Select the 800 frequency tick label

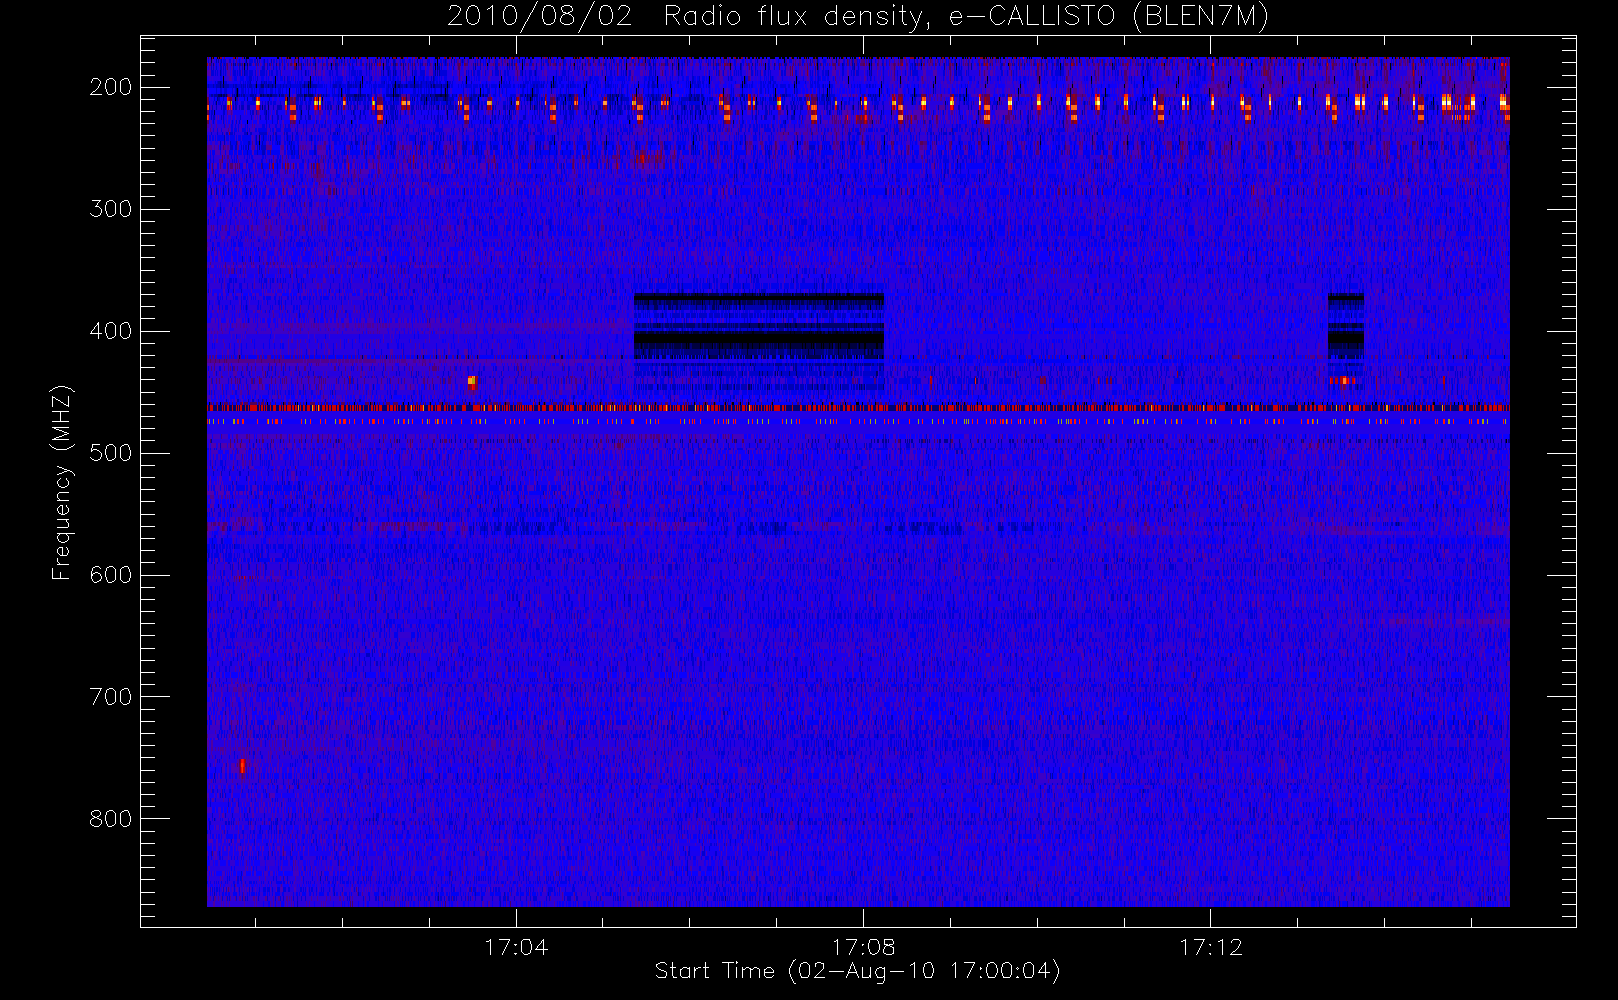tap(111, 819)
